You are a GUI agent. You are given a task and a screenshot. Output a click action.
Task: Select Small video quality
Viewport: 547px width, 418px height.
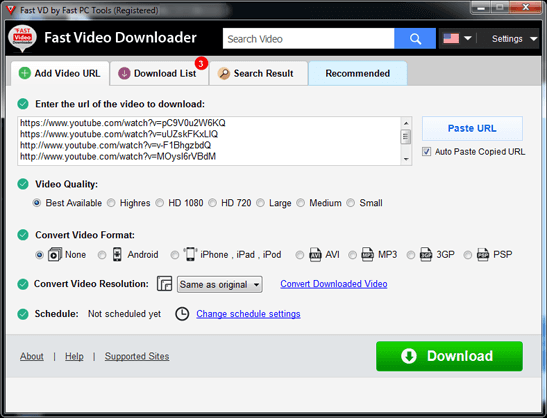click(x=351, y=203)
